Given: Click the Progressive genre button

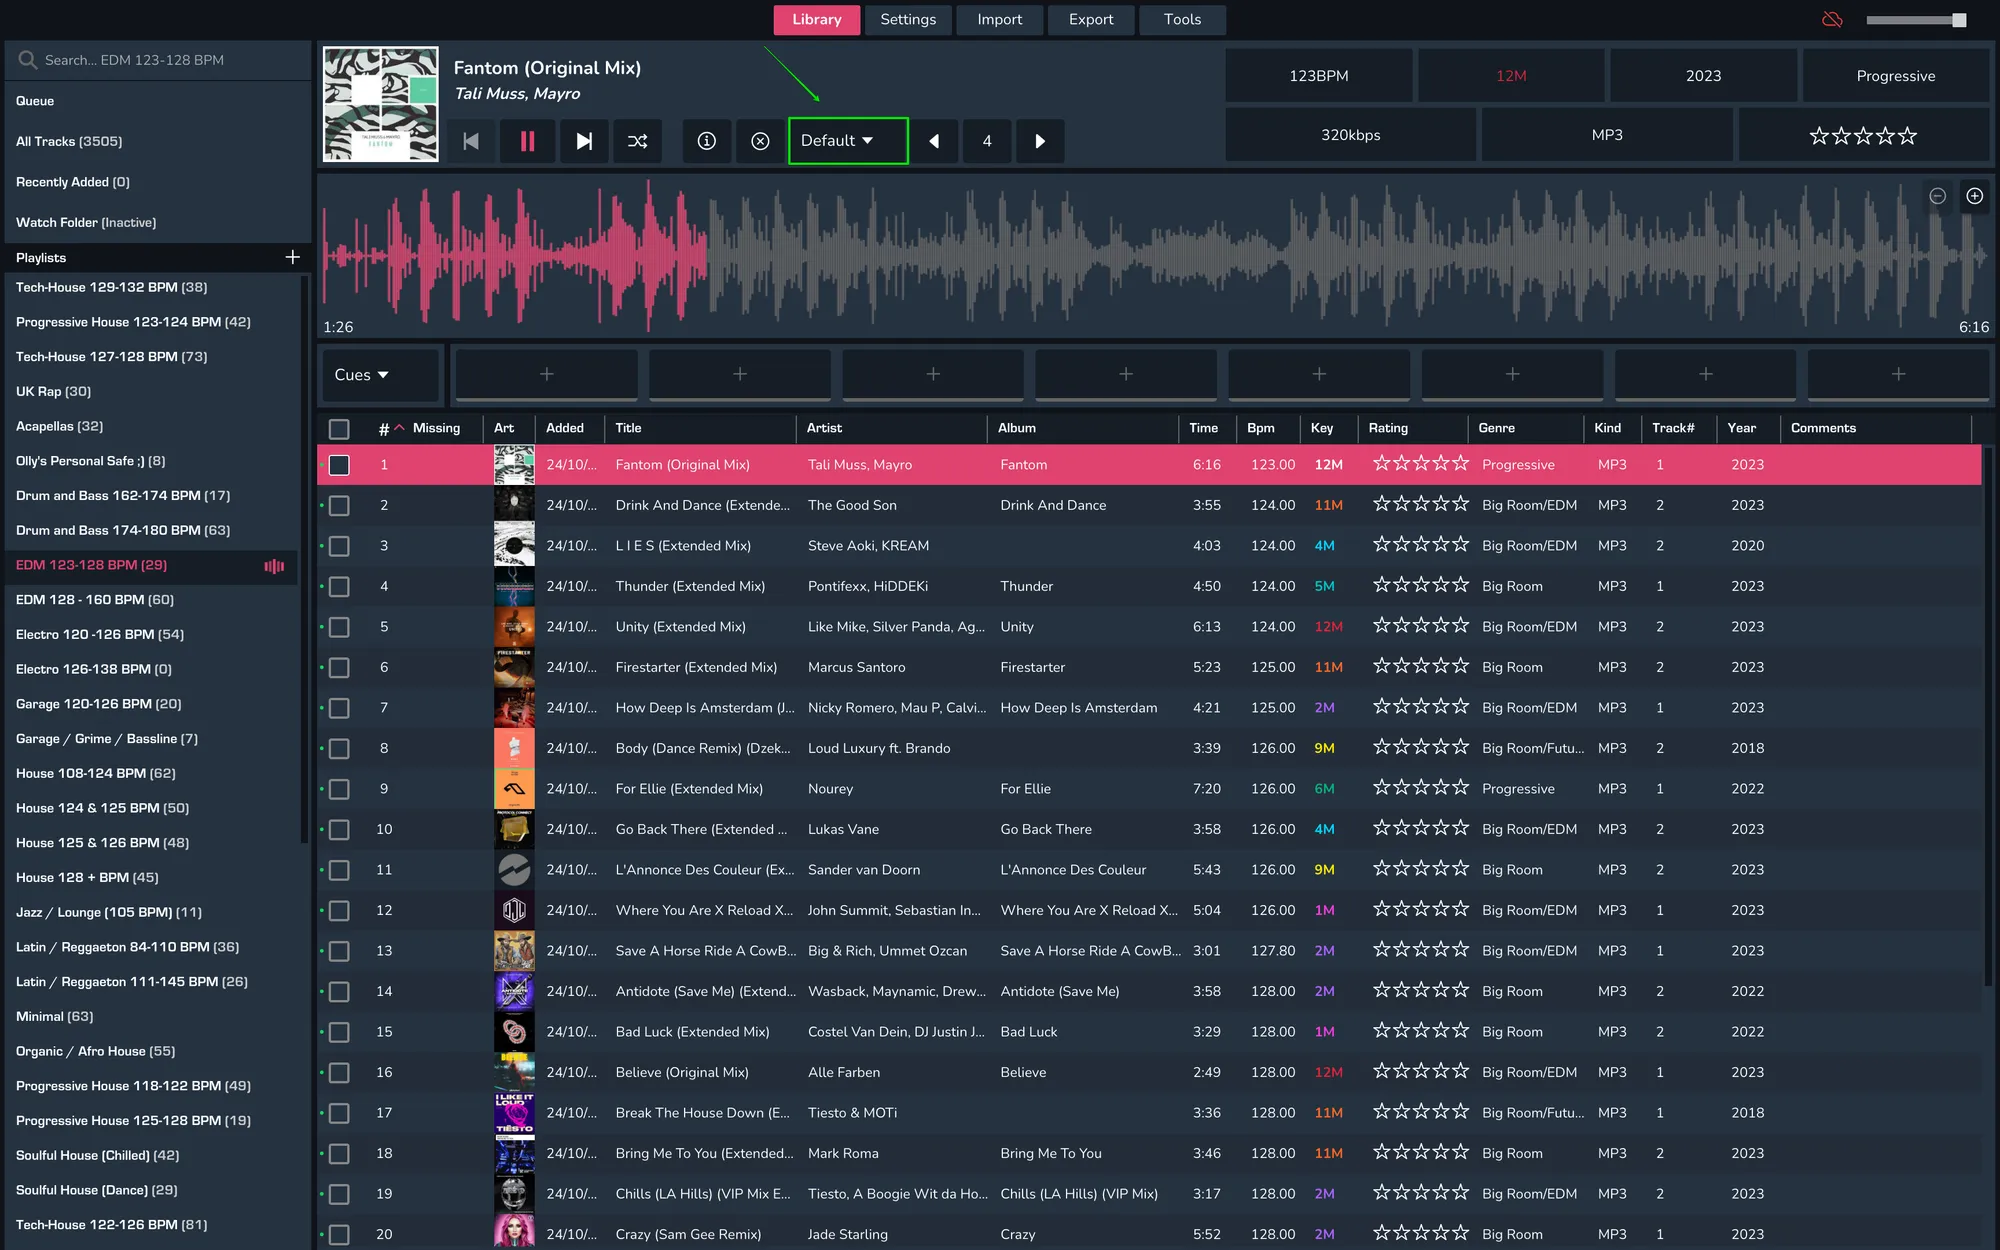Looking at the screenshot, I should (1895, 75).
